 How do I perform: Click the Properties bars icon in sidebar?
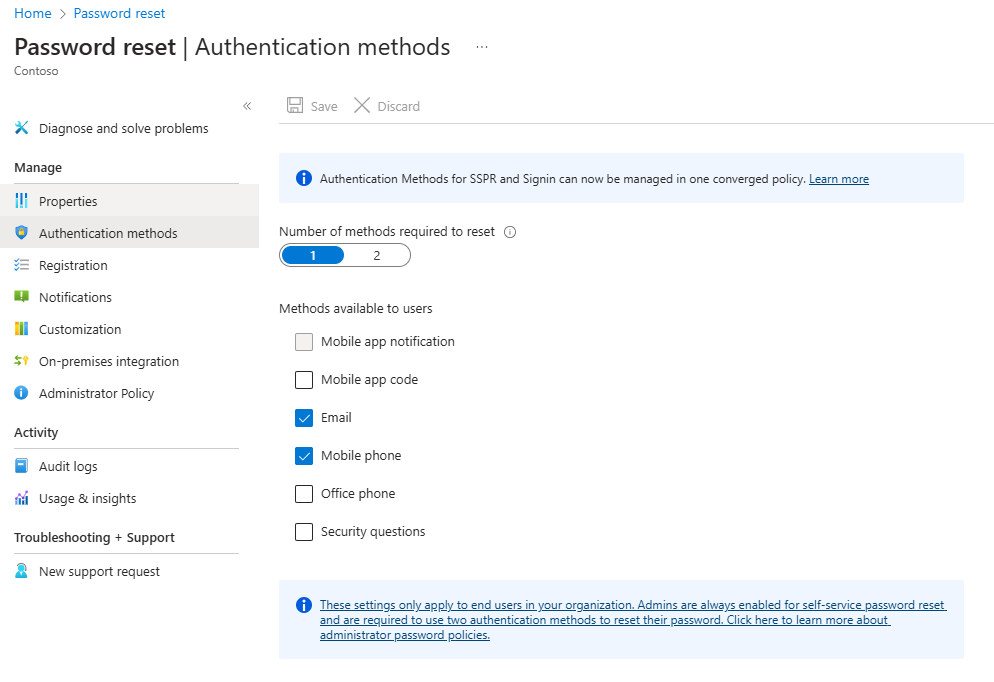(22, 201)
